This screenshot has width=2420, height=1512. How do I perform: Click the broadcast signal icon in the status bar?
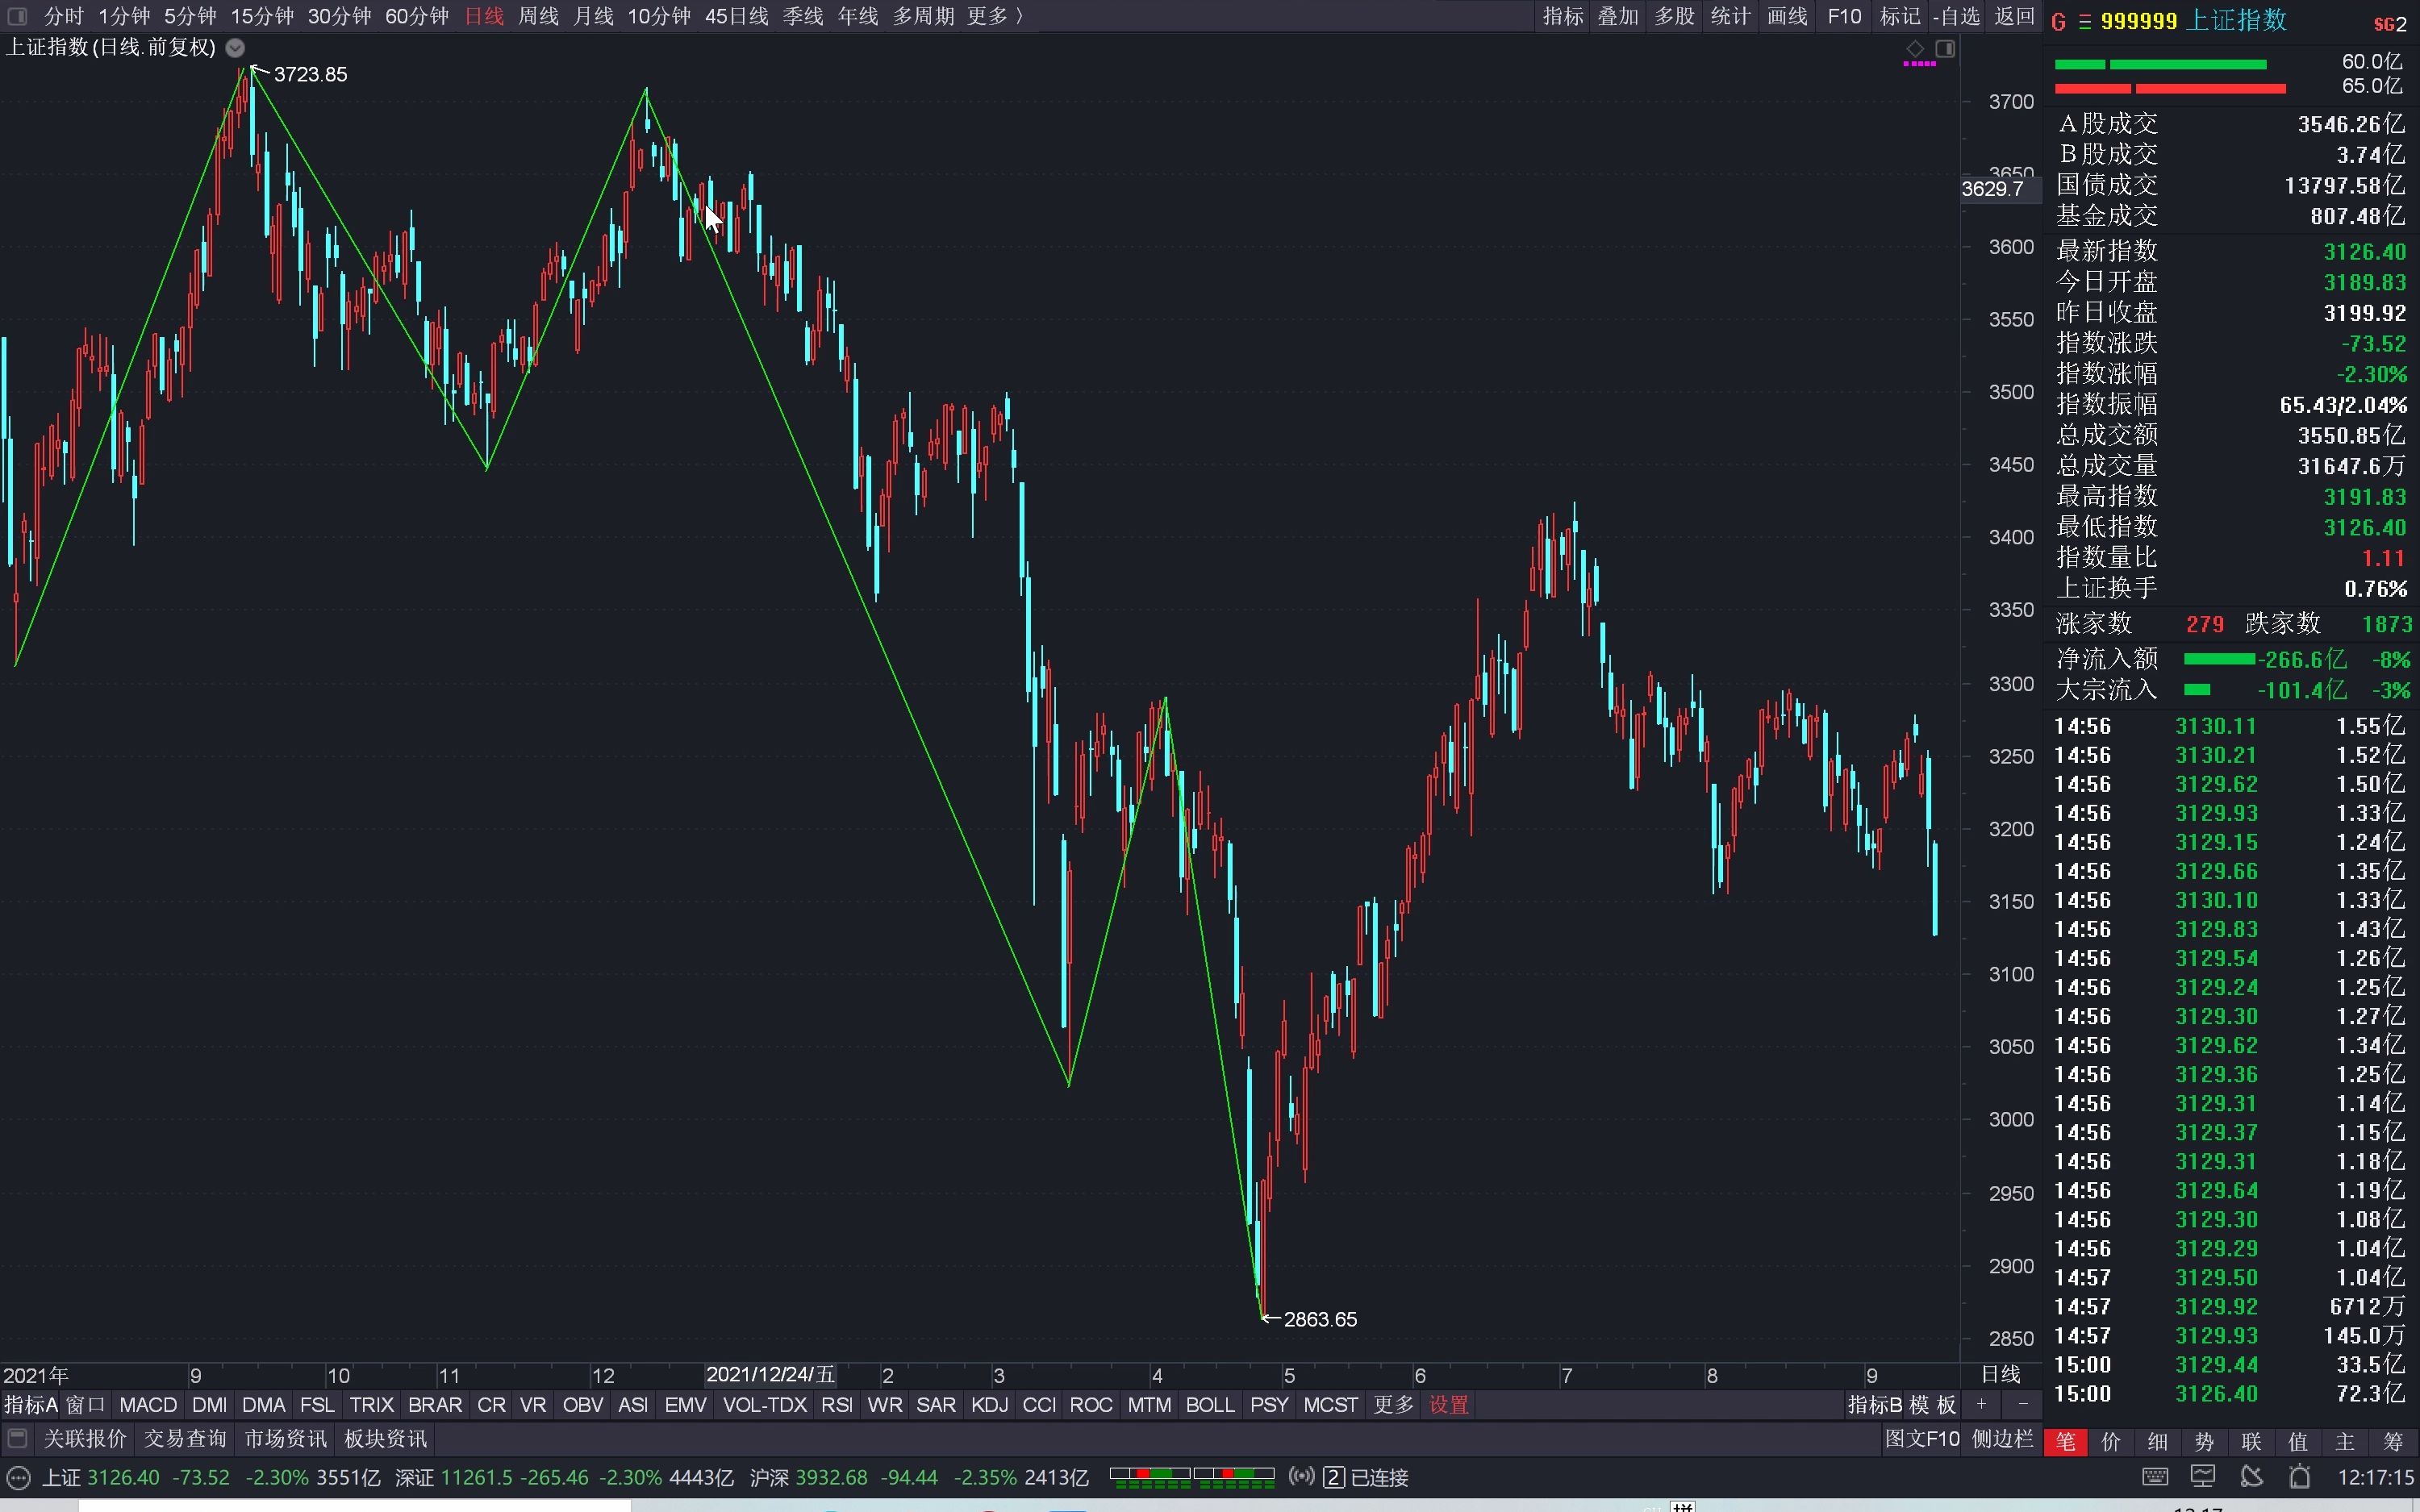(1301, 1476)
